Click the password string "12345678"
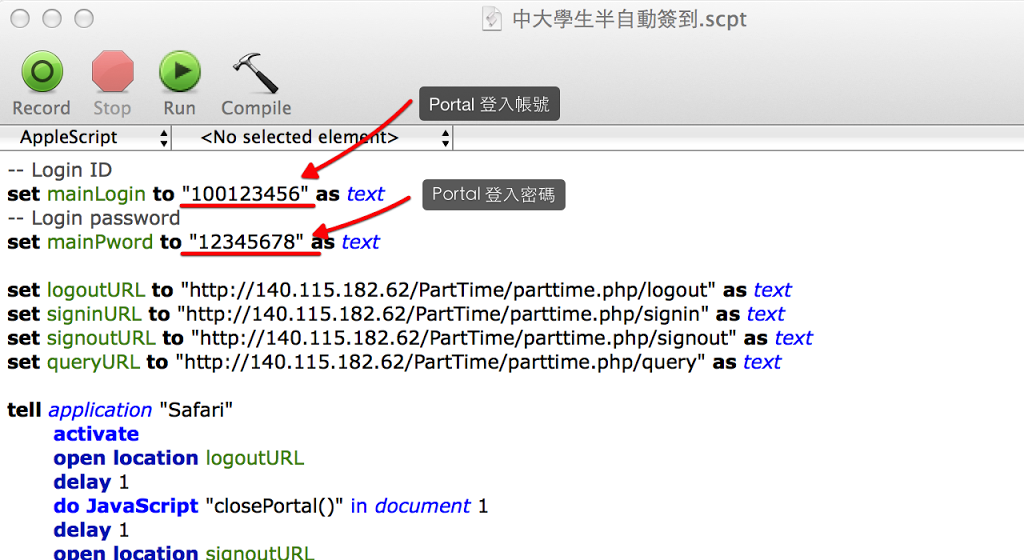The image size is (1024, 560). click(x=246, y=242)
